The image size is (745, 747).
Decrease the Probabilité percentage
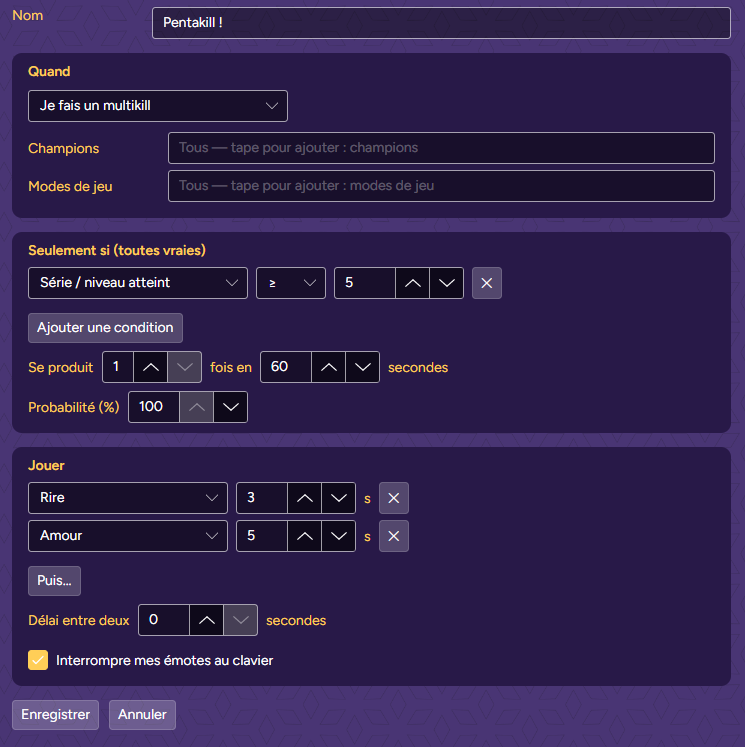point(230,407)
